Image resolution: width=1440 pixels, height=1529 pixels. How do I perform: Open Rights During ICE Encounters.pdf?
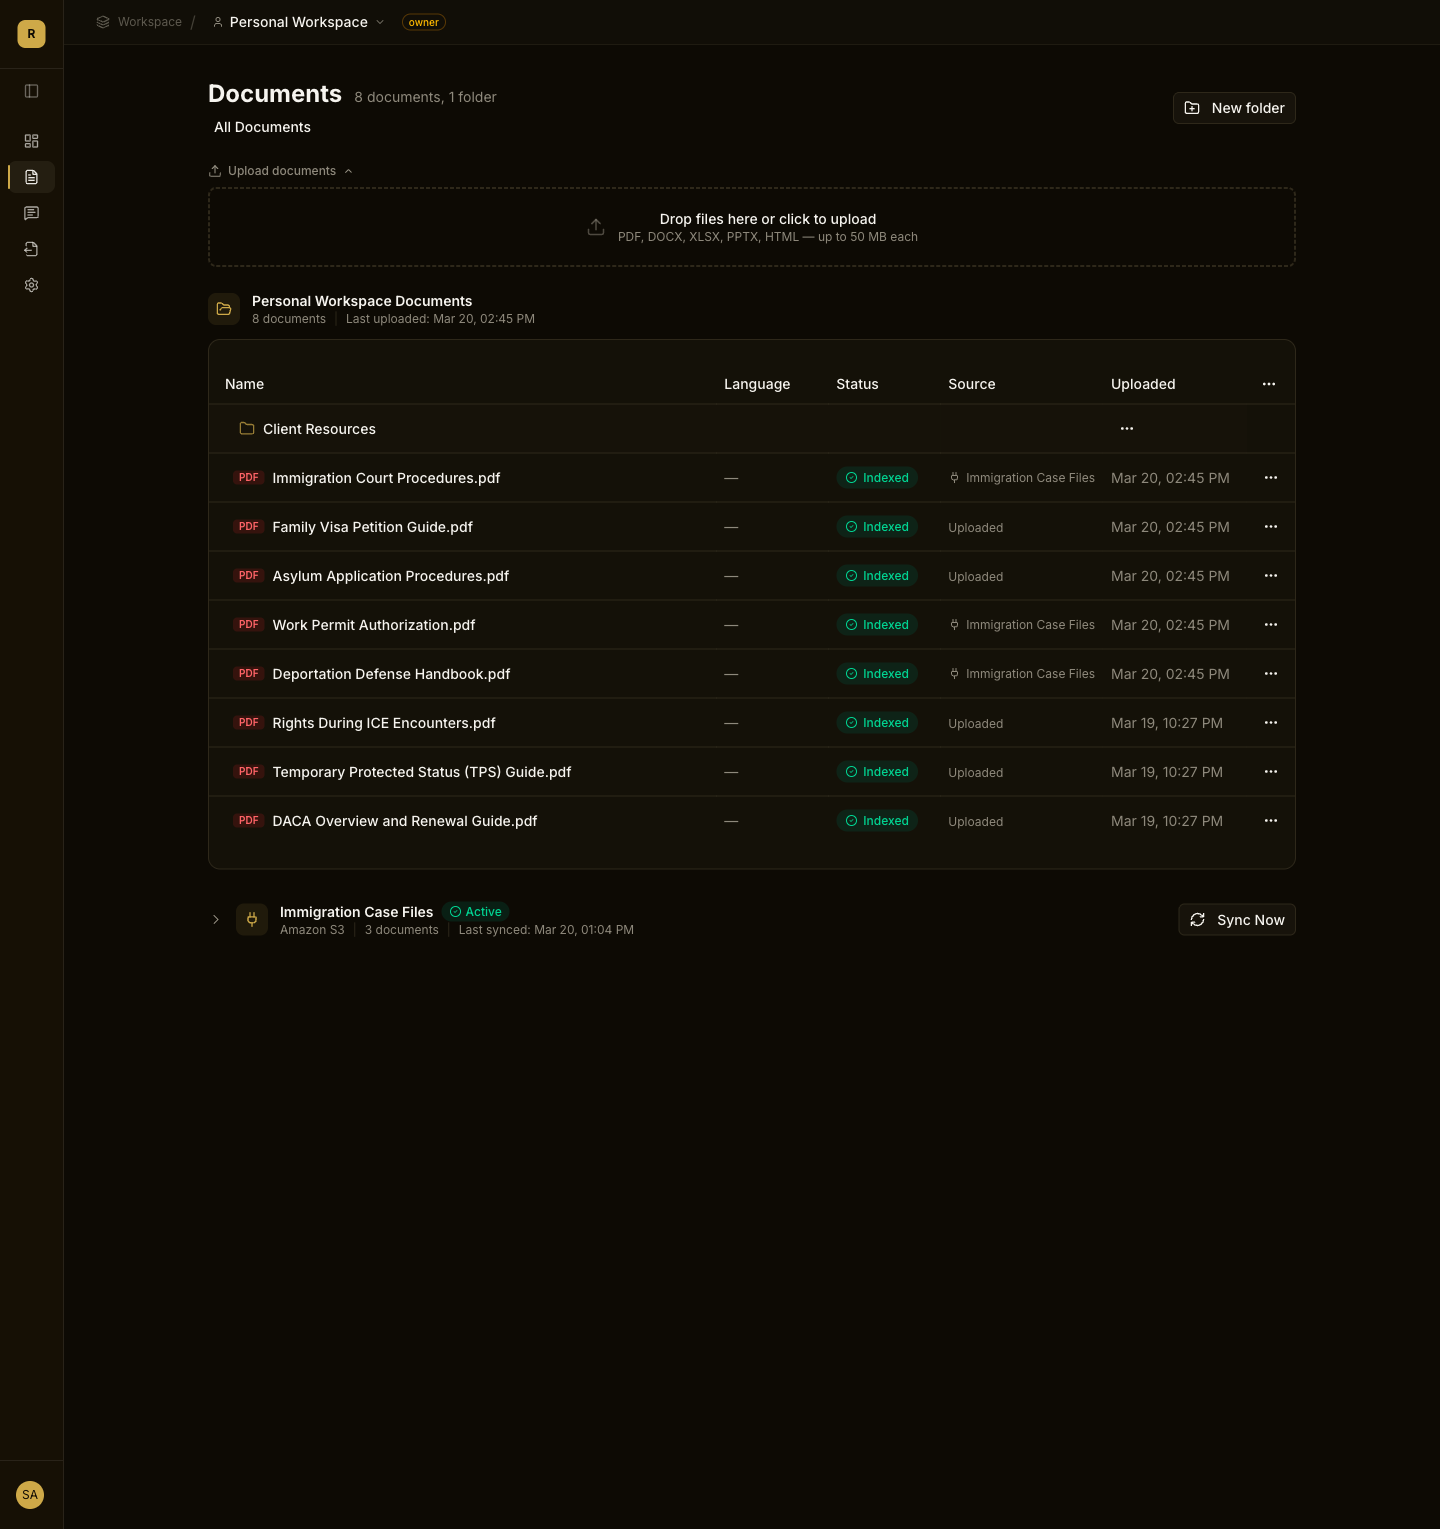tap(384, 723)
